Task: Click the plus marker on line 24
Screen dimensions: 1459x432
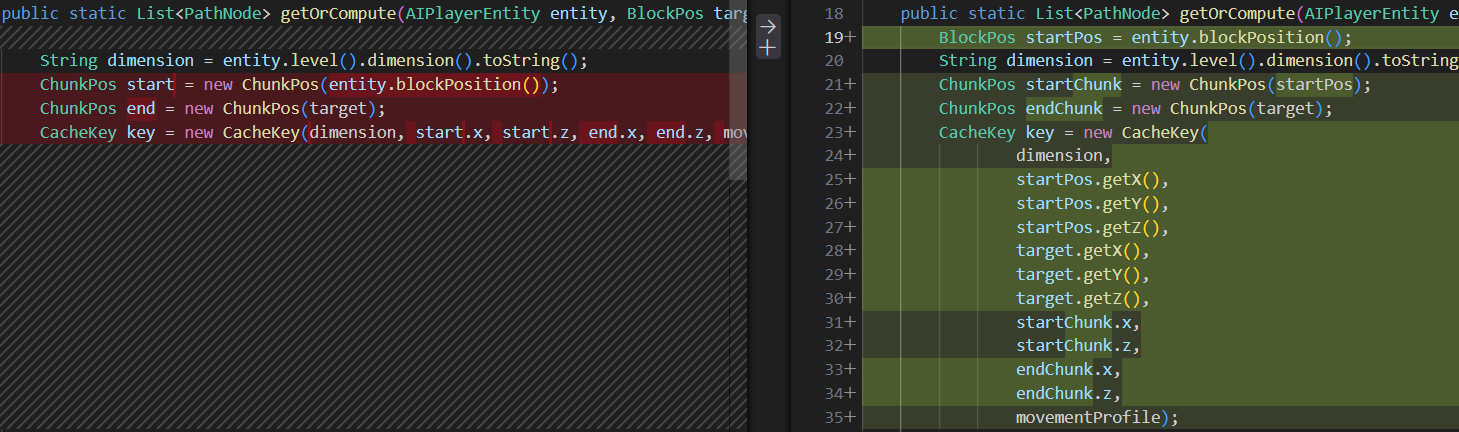Action: coord(850,156)
